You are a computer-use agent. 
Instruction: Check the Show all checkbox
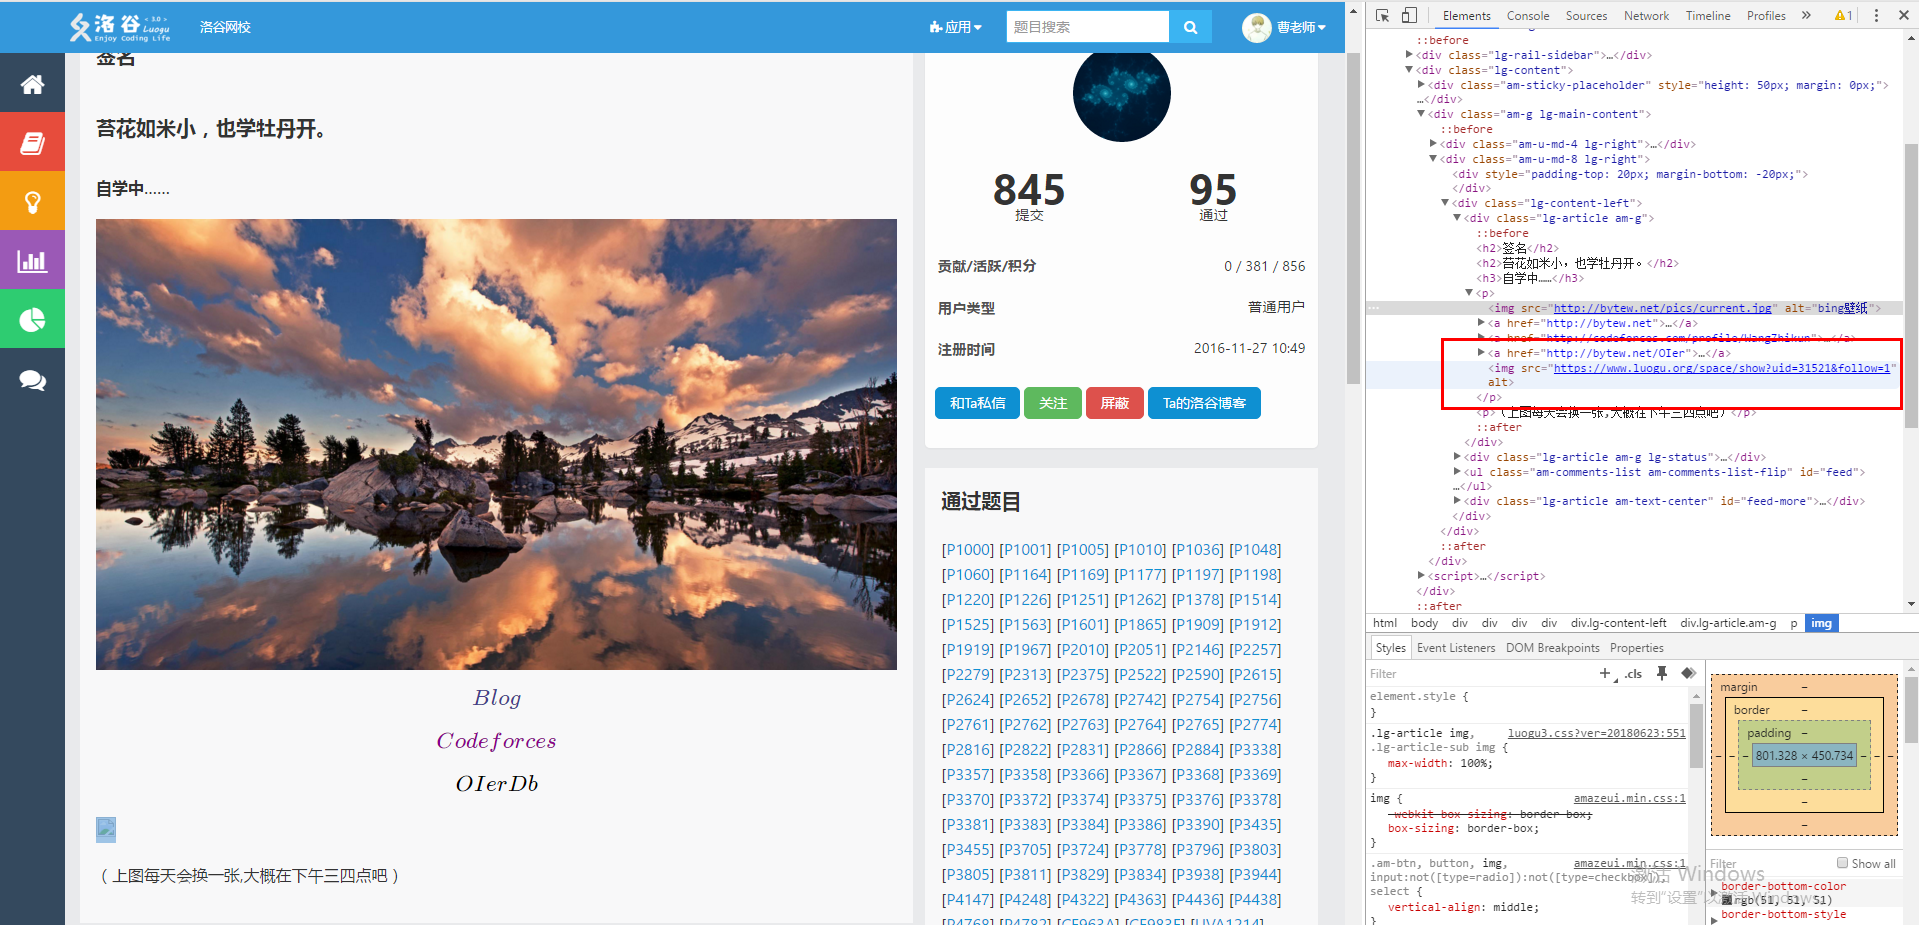click(1842, 863)
